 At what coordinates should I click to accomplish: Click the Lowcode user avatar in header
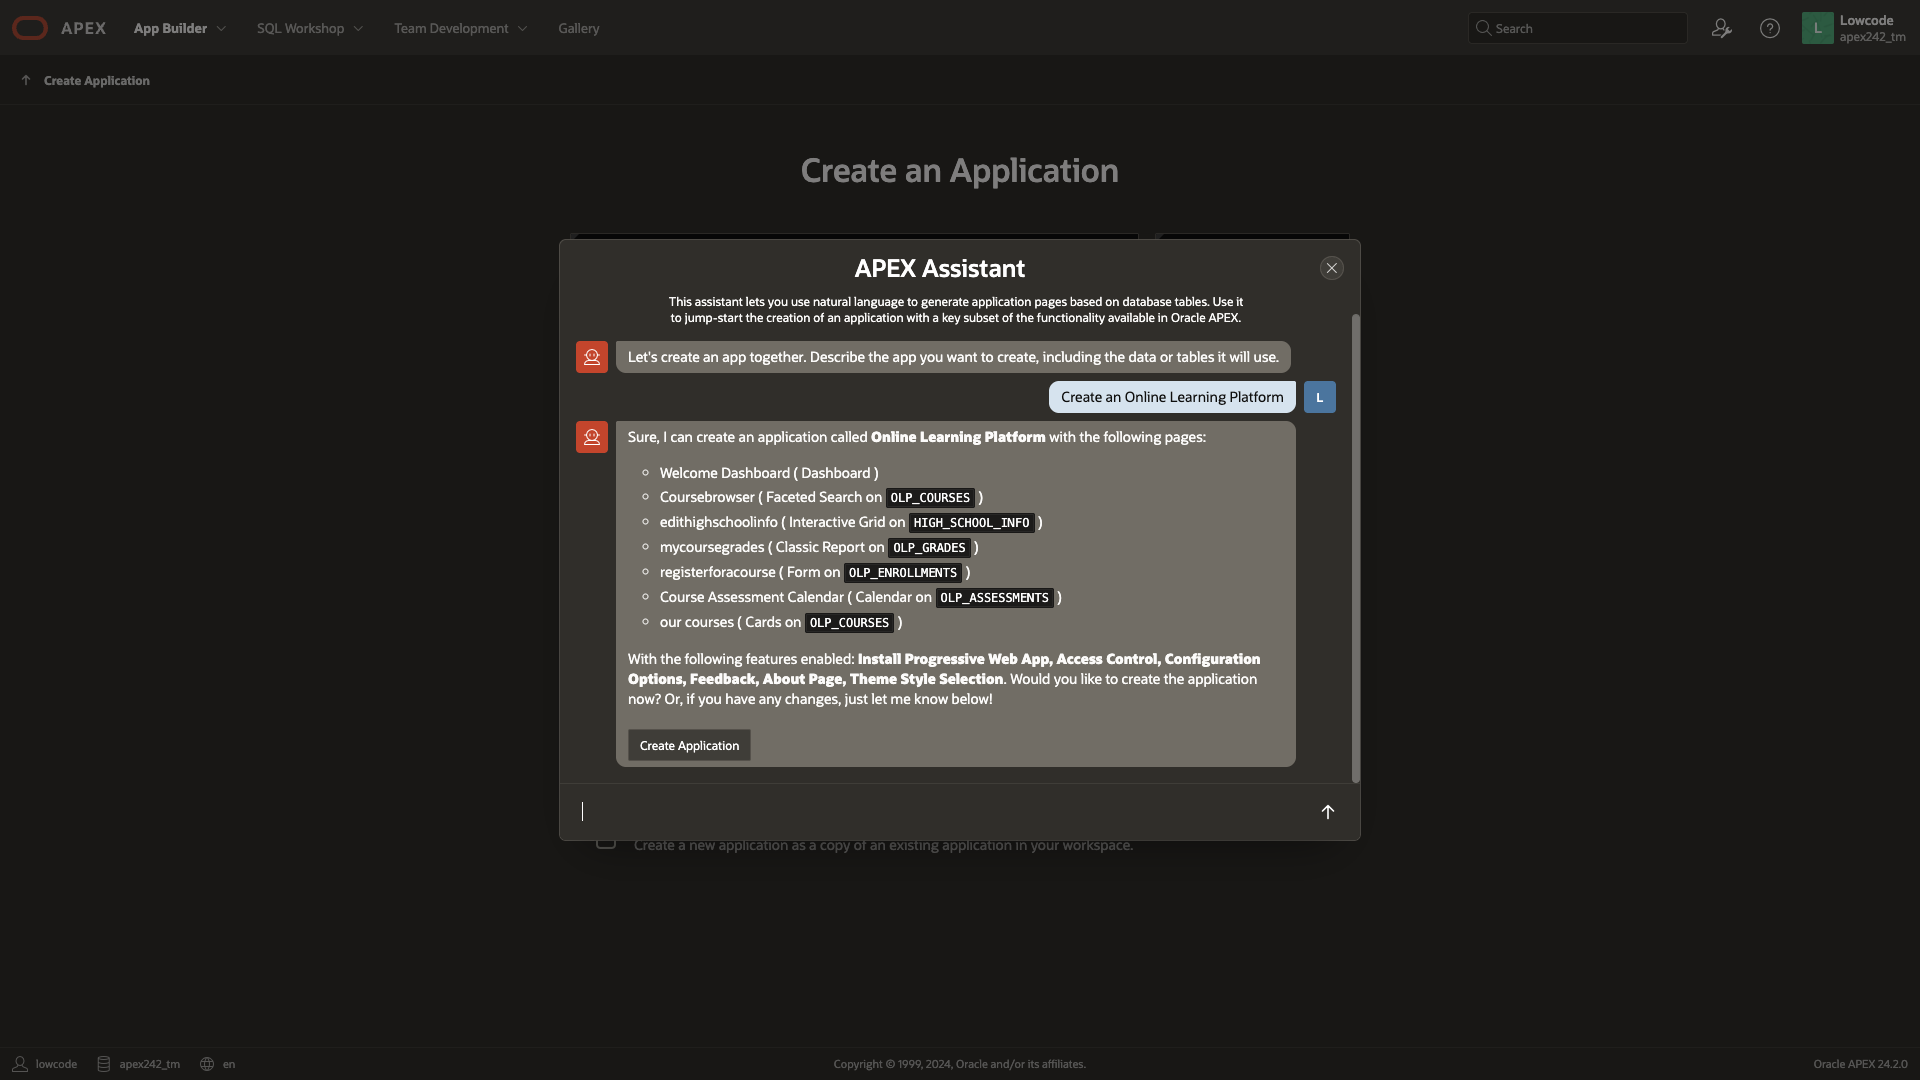click(1817, 28)
